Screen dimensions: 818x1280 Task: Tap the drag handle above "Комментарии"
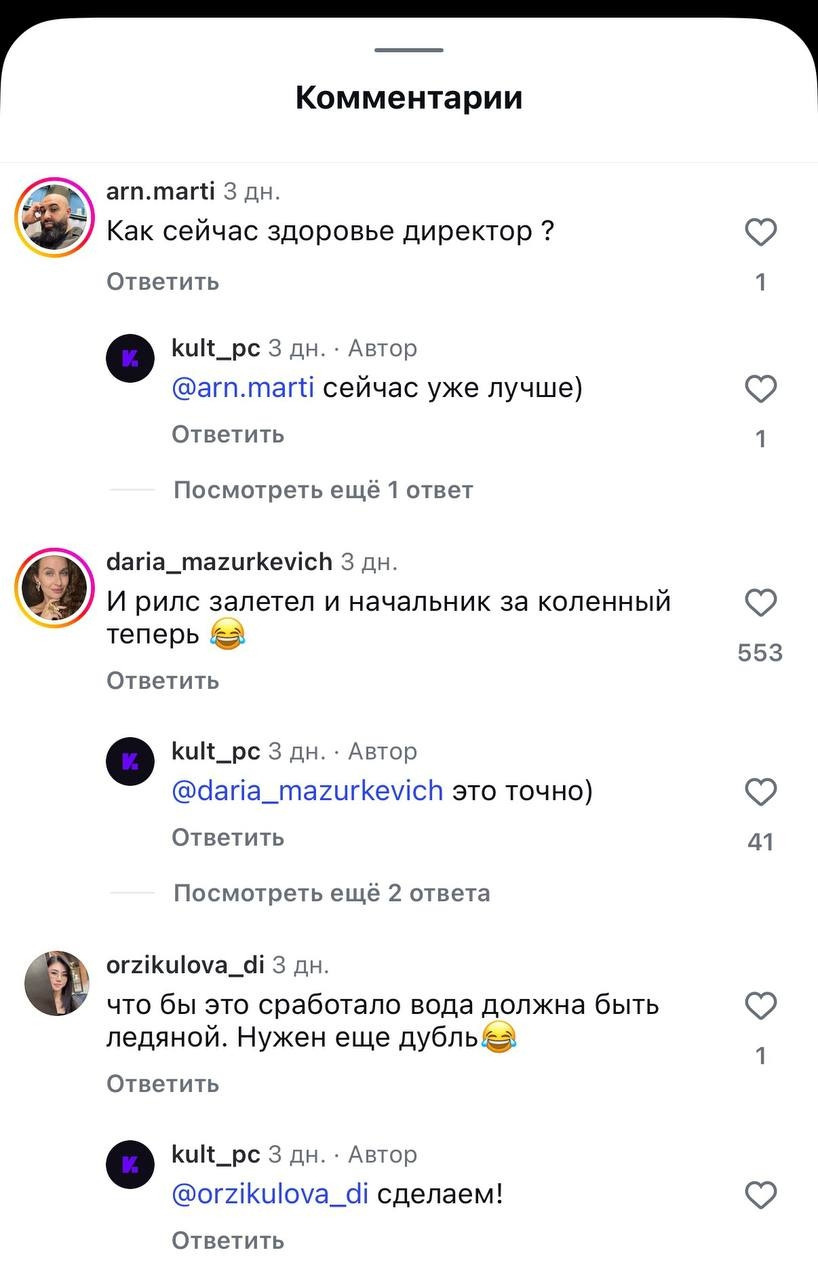tap(409, 50)
